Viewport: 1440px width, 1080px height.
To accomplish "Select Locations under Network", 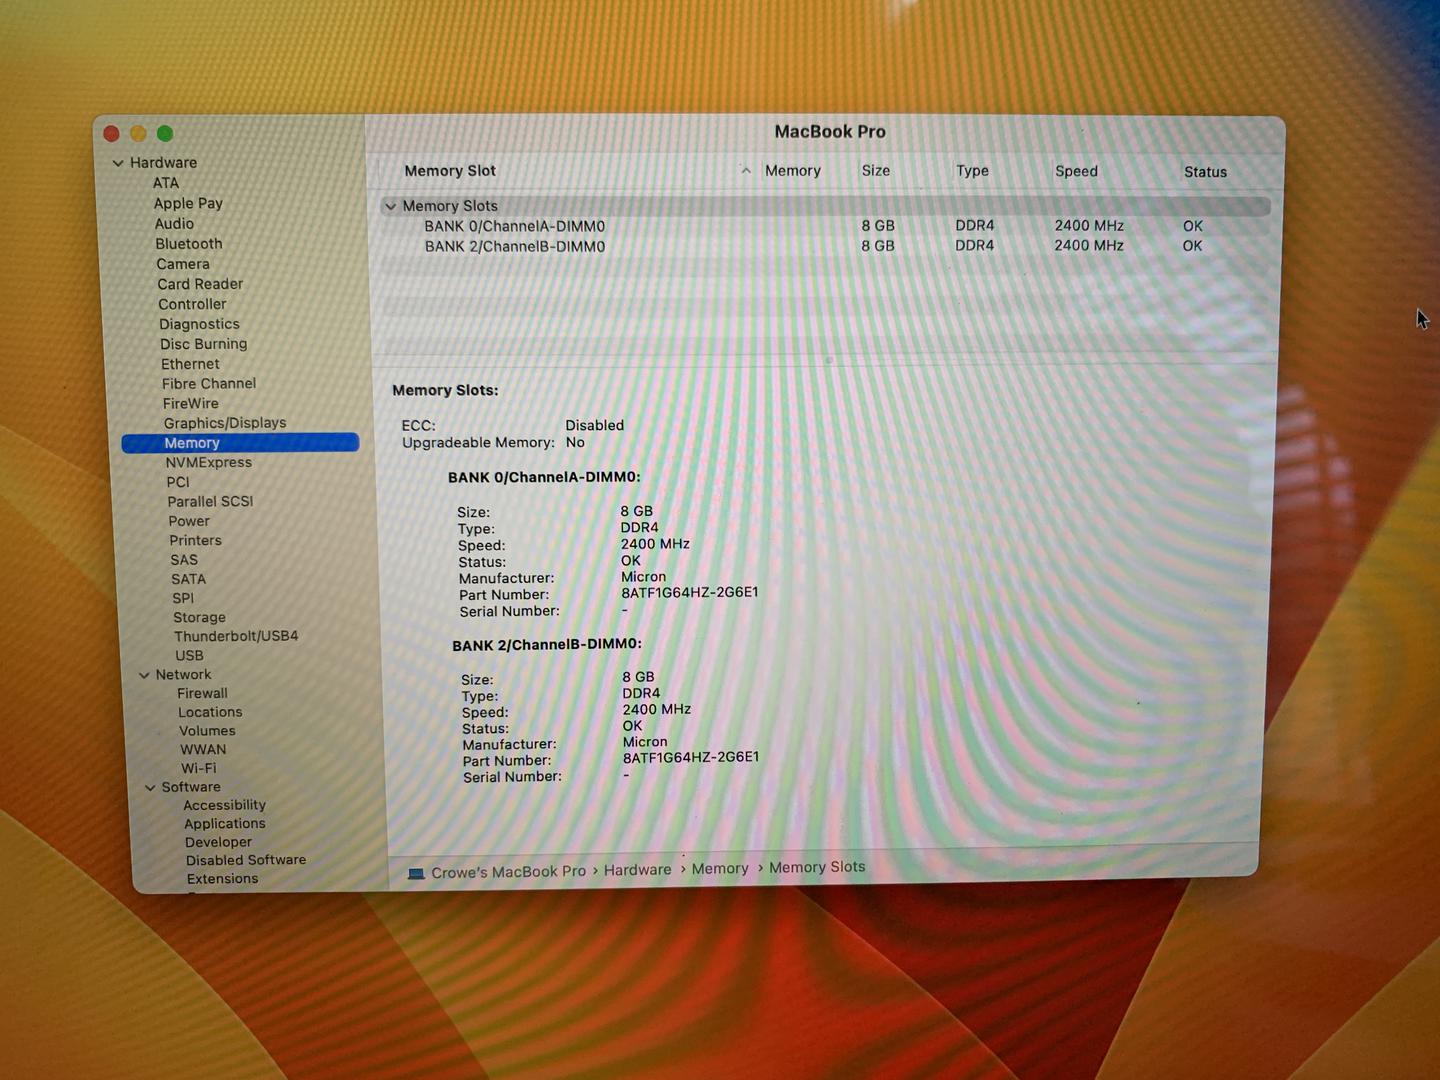I will (x=210, y=712).
